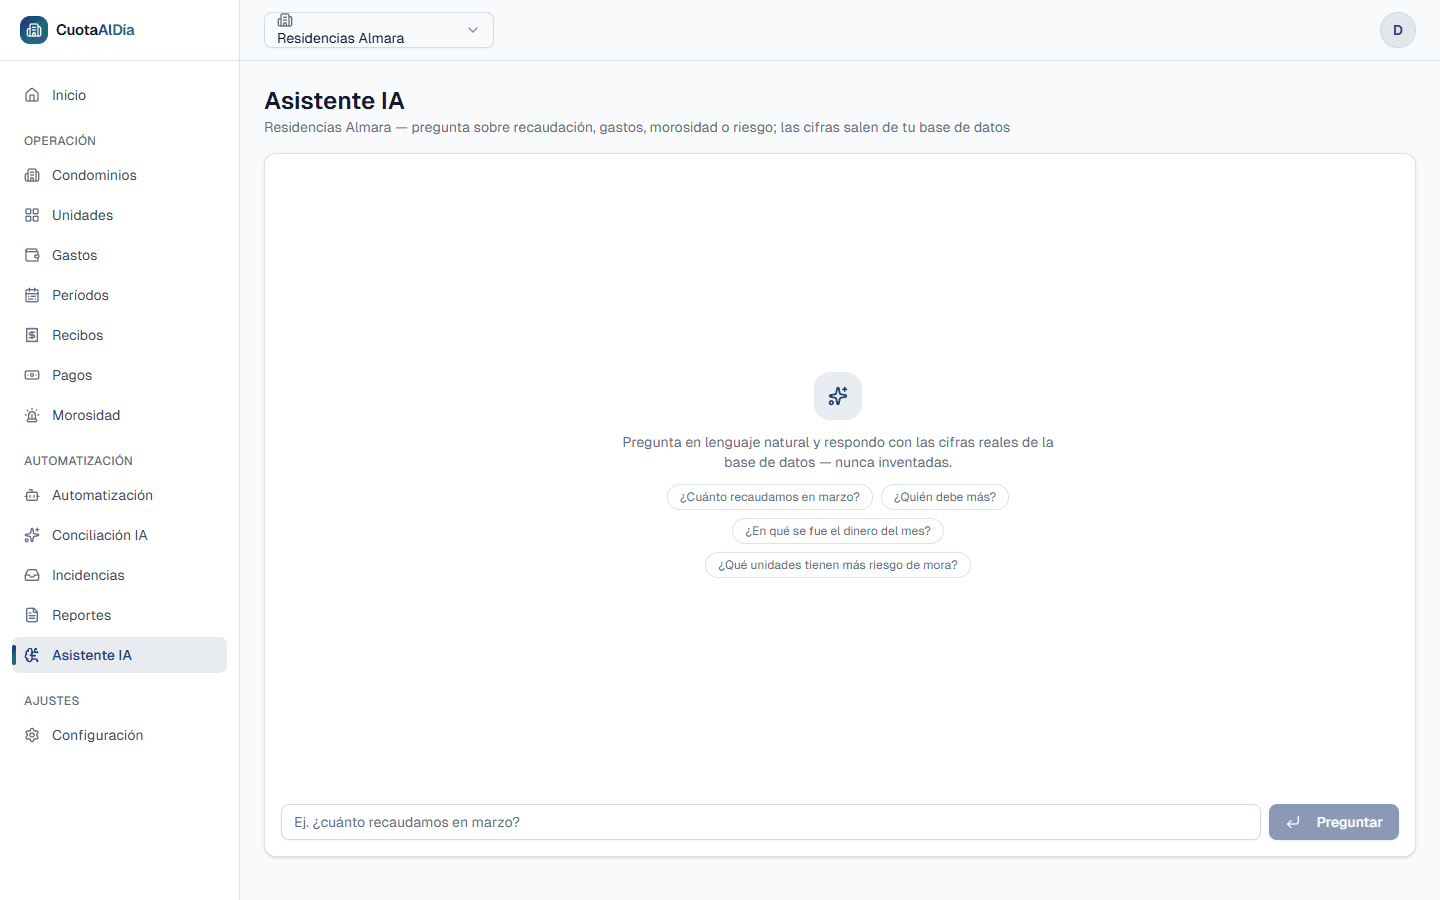Click the subtitle about recaudación, gastos, morosidad
1440x900 pixels.
pos(637,127)
